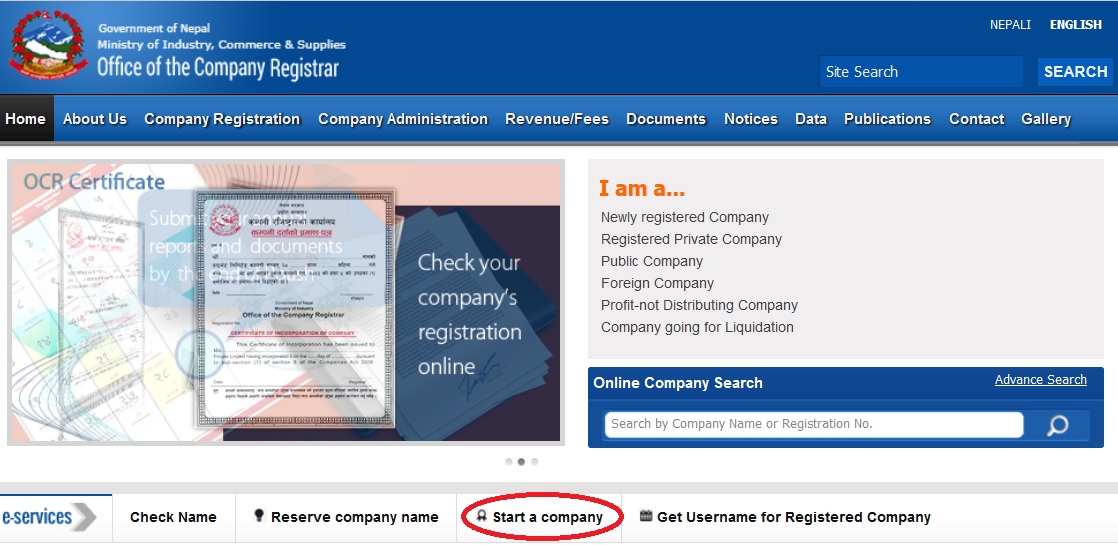Go to the Revenue/Fees menu item

(557, 119)
